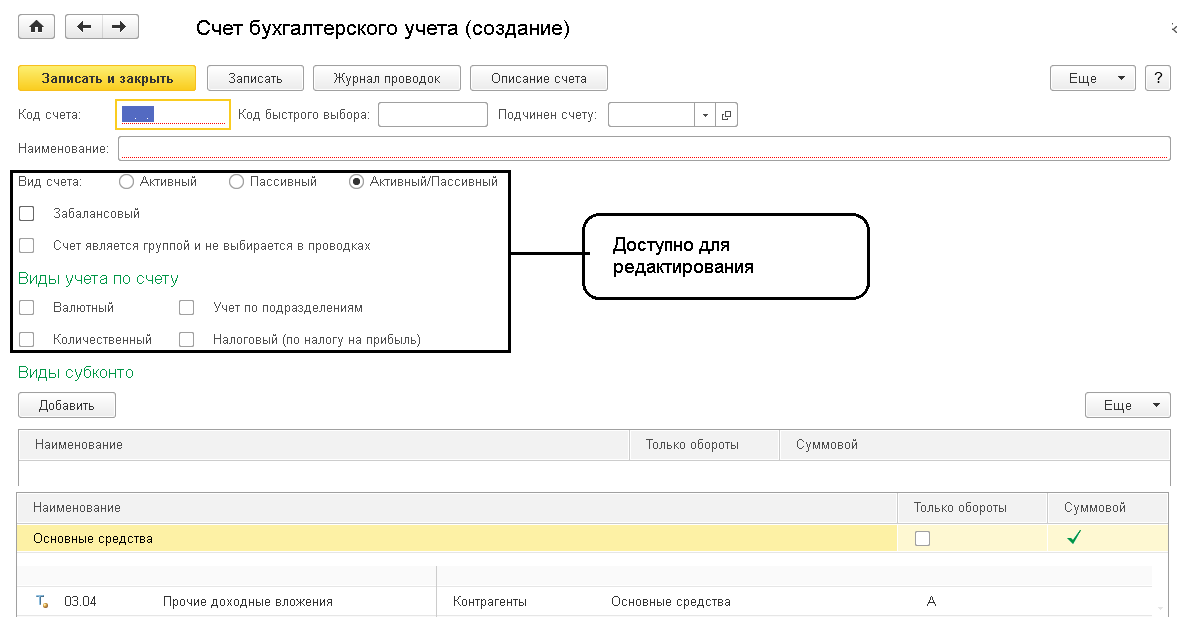Image resolution: width=1180 pixels, height=617 pixels.
Task: Focus the Код счета field
Action: tap(173, 114)
